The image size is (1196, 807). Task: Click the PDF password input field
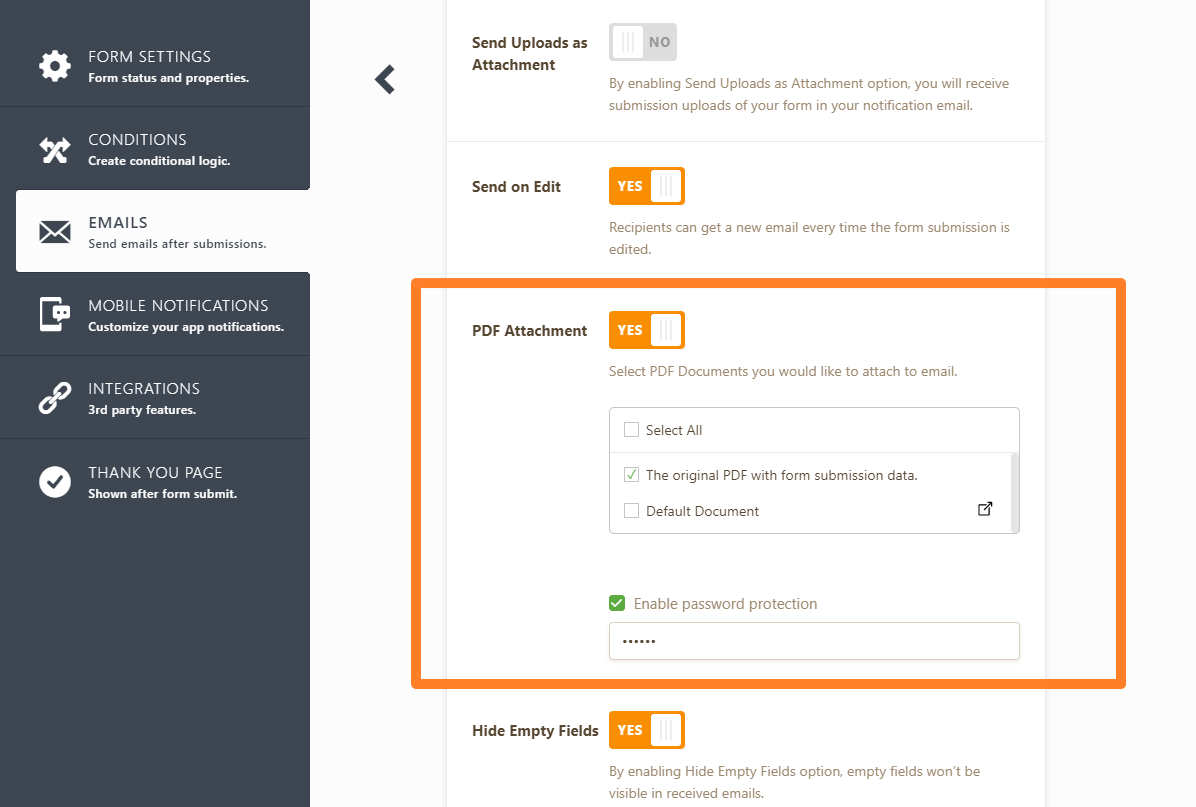(x=814, y=641)
